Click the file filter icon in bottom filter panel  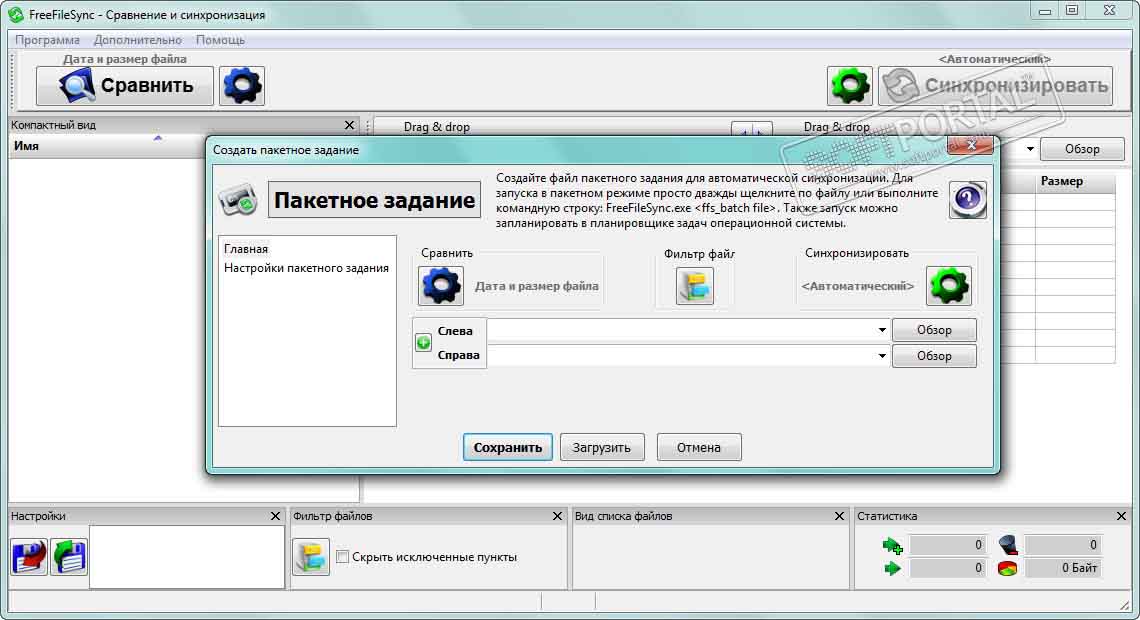[311, 557]
